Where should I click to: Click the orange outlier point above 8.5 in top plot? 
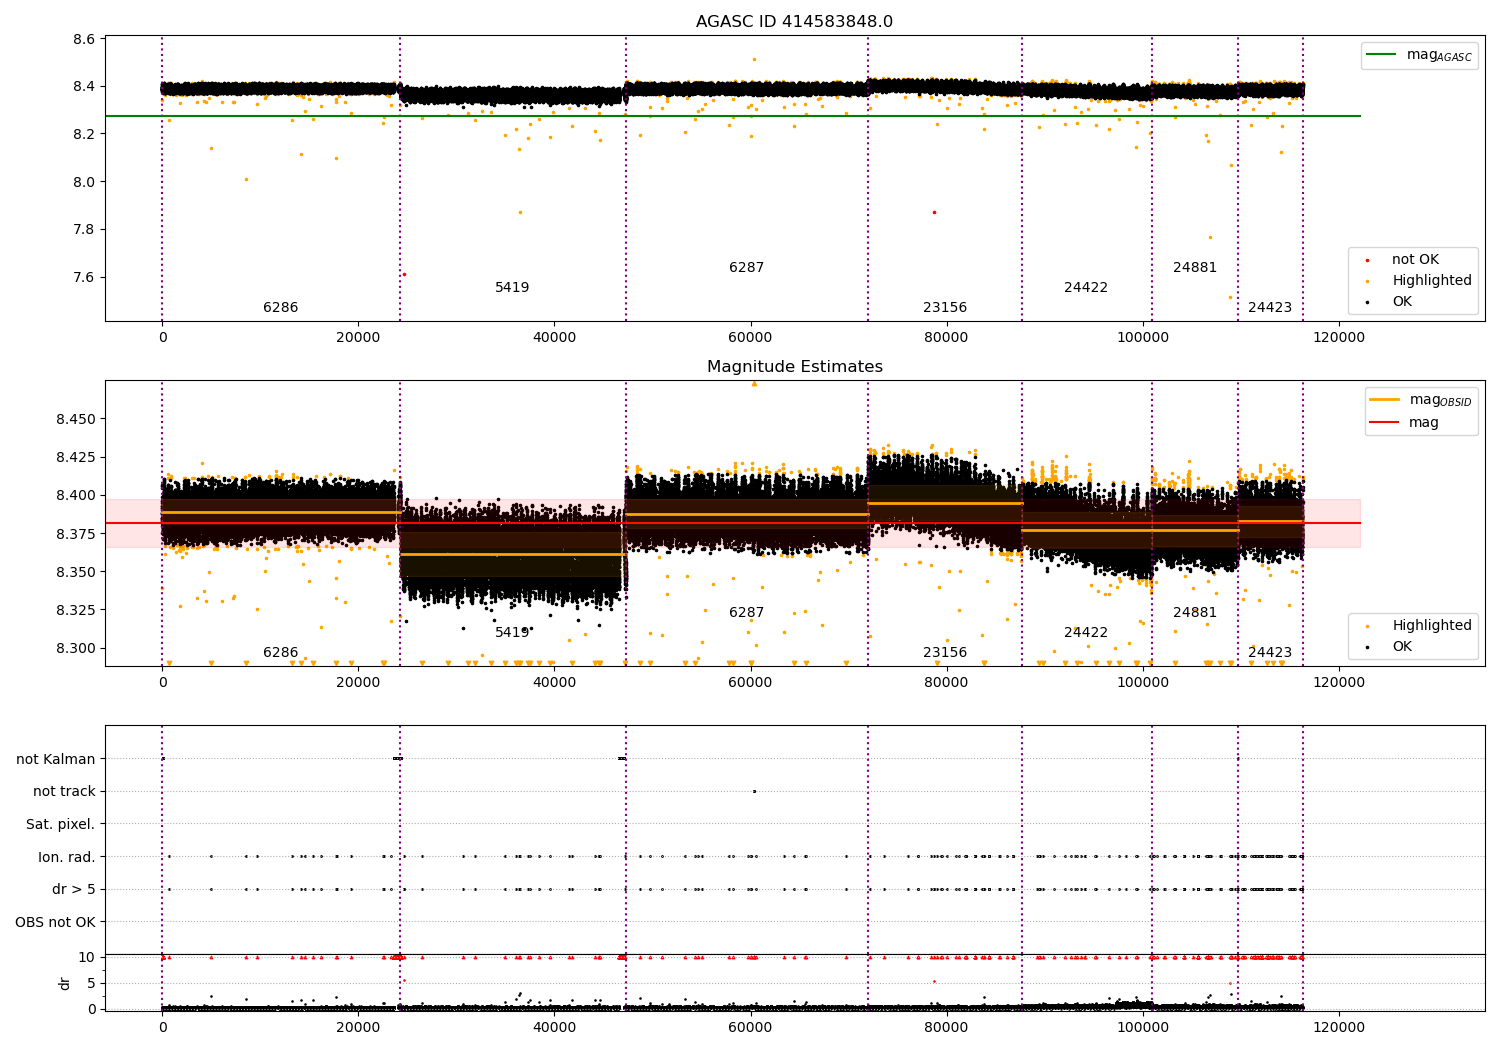[754, 59]
